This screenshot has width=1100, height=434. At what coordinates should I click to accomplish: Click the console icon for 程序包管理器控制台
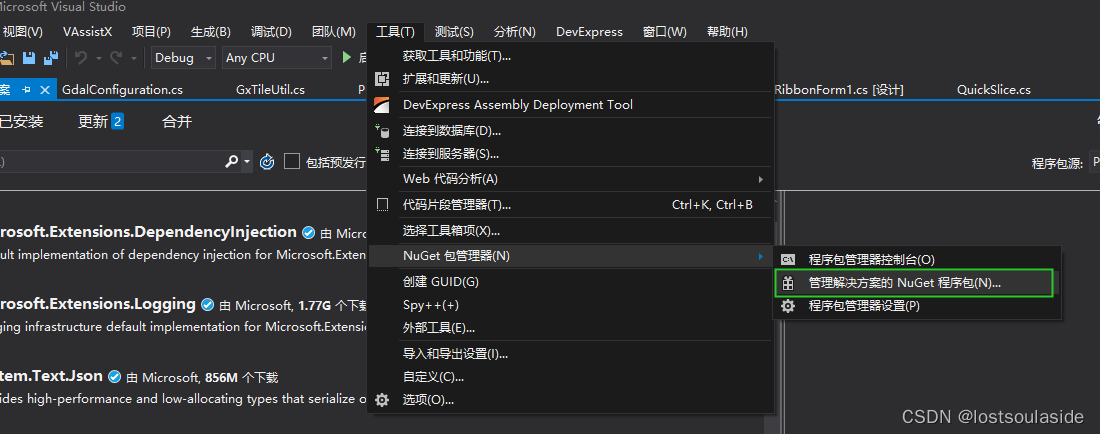[x=788, y=260]
